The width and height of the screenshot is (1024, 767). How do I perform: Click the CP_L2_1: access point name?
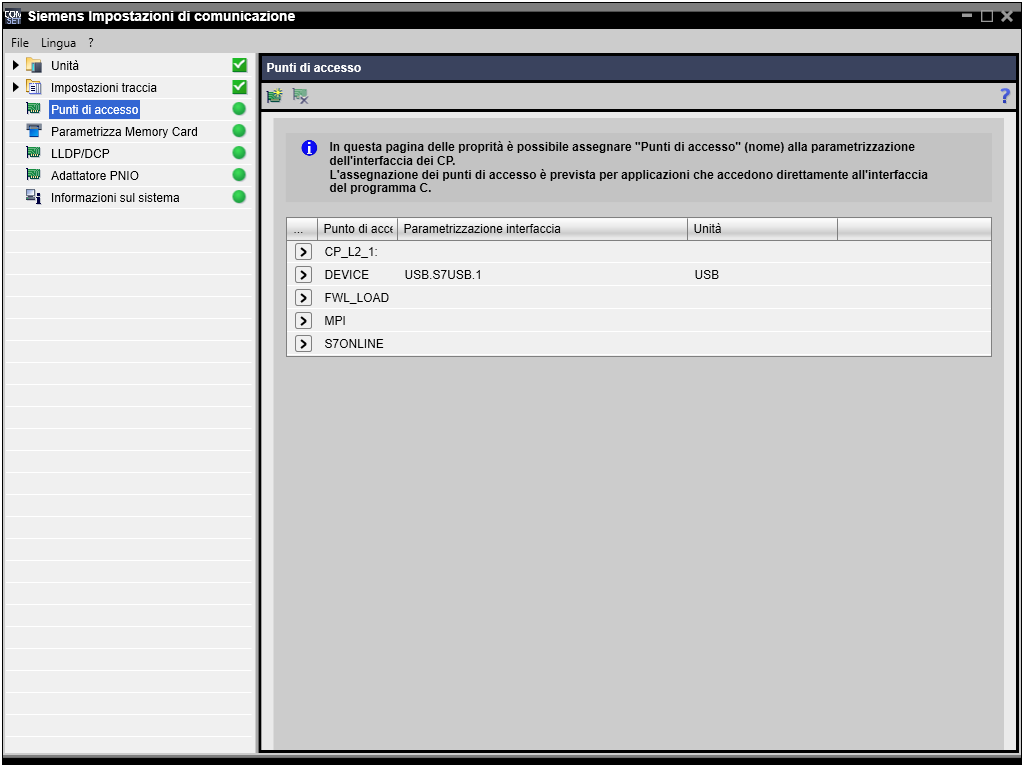[351, 252]
